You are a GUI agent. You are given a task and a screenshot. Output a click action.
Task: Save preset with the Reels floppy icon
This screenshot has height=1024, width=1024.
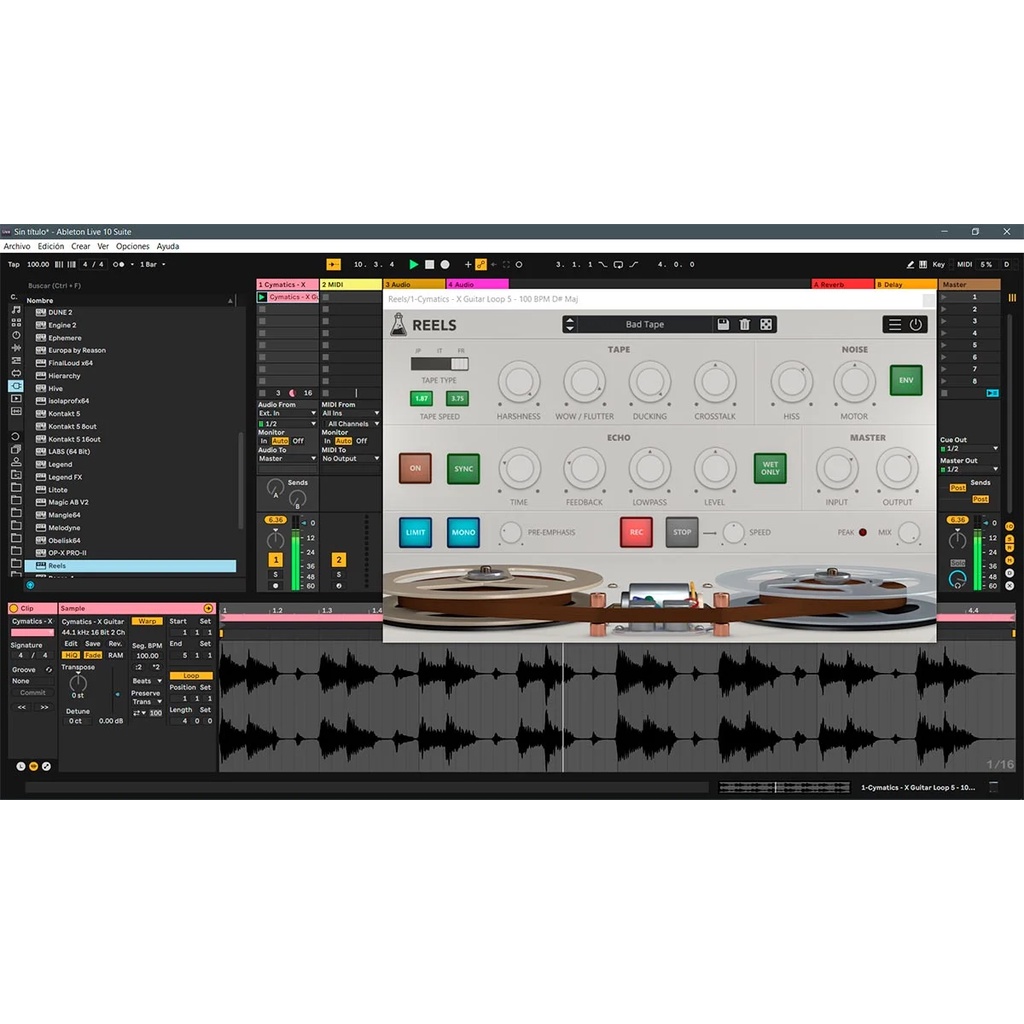click(723, 324)
